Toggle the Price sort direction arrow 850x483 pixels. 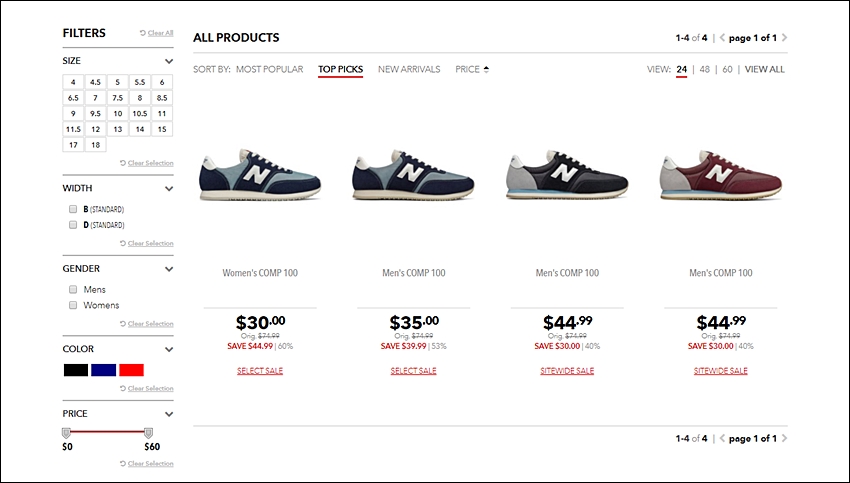[486, 69]
